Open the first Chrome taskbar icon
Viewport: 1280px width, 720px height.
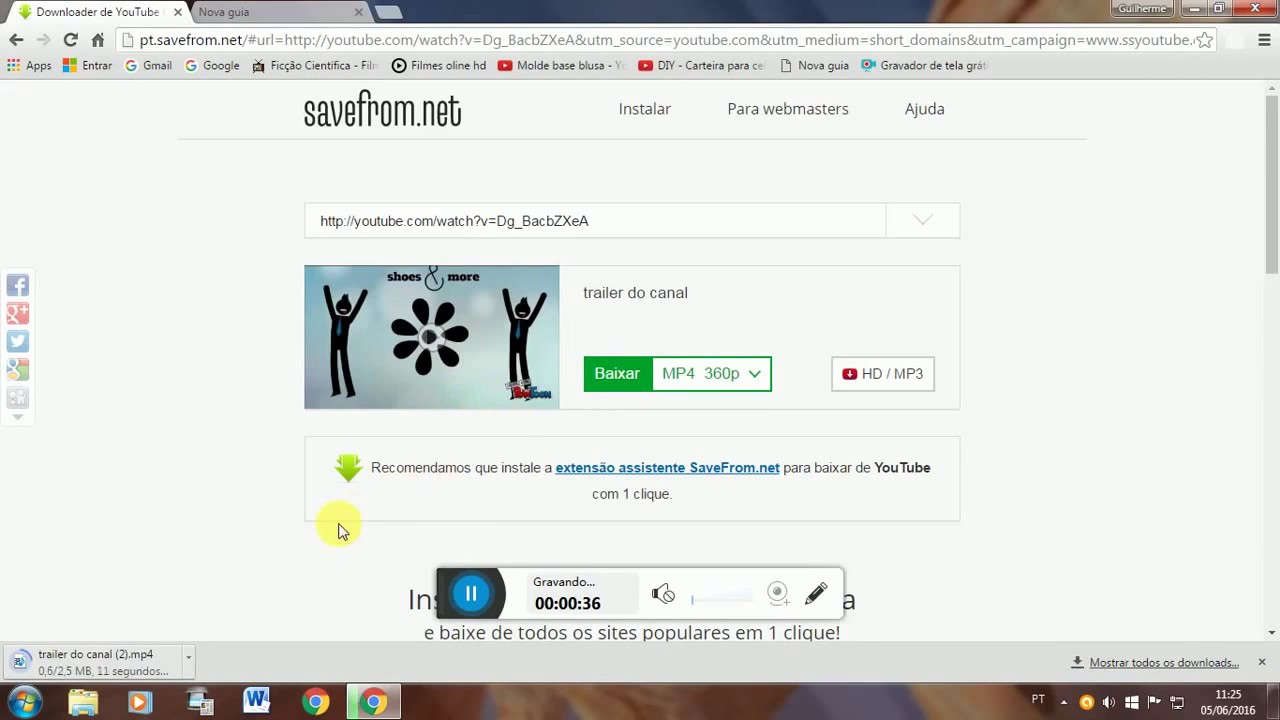(315, 702)
